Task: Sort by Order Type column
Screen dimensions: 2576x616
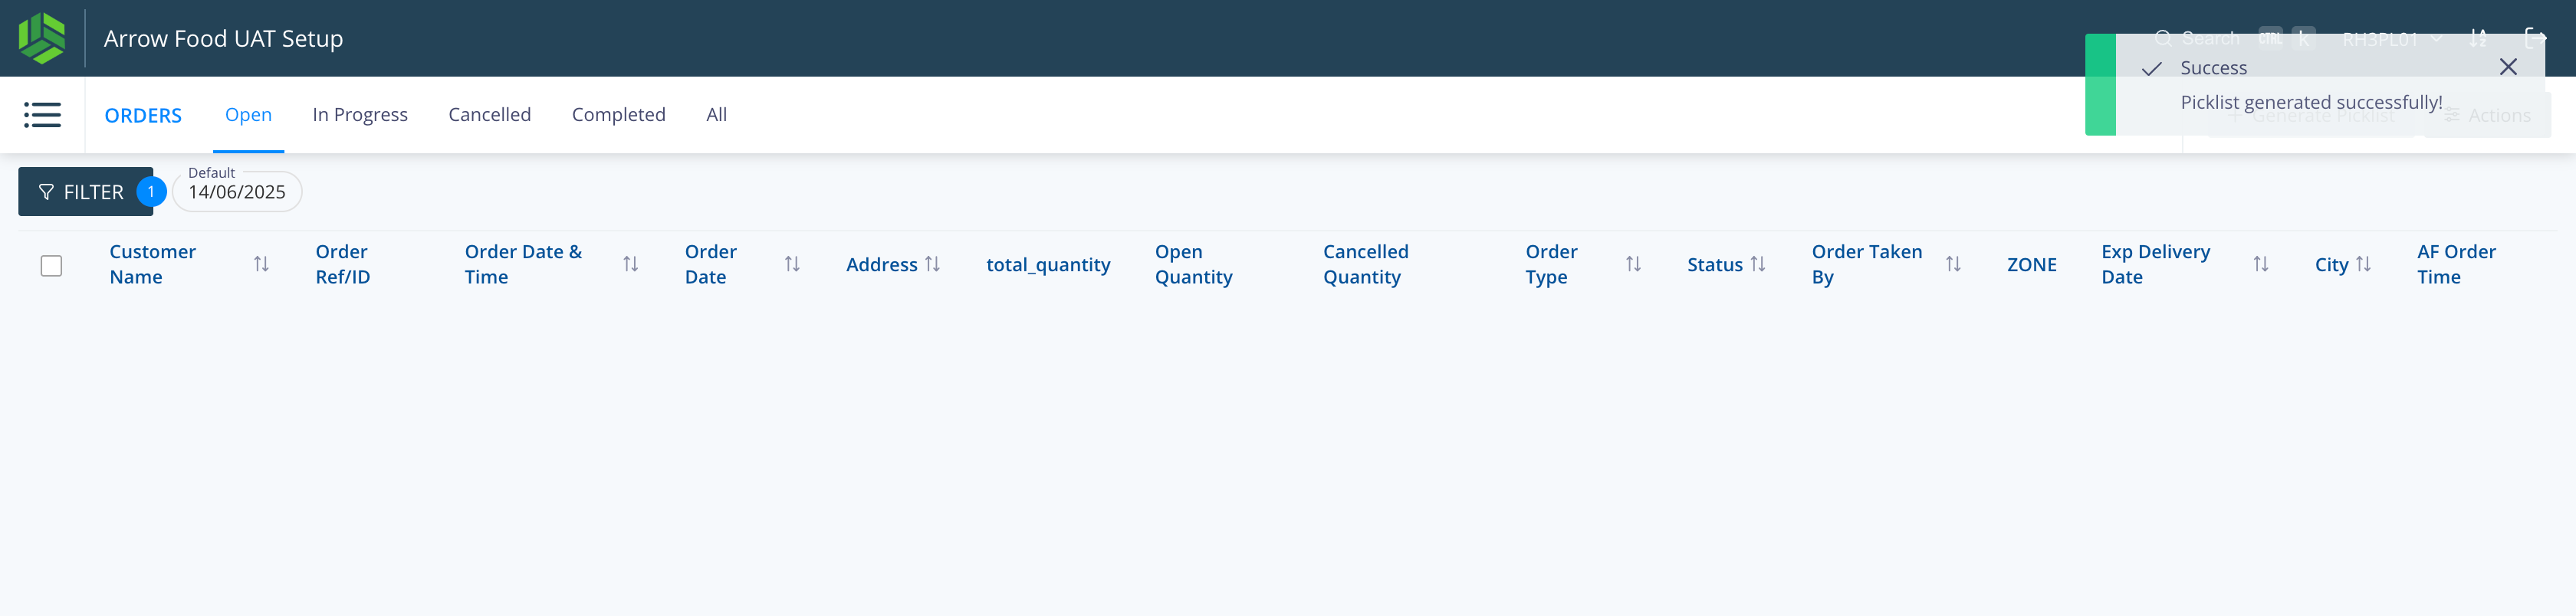Action: click(1633, 264)
